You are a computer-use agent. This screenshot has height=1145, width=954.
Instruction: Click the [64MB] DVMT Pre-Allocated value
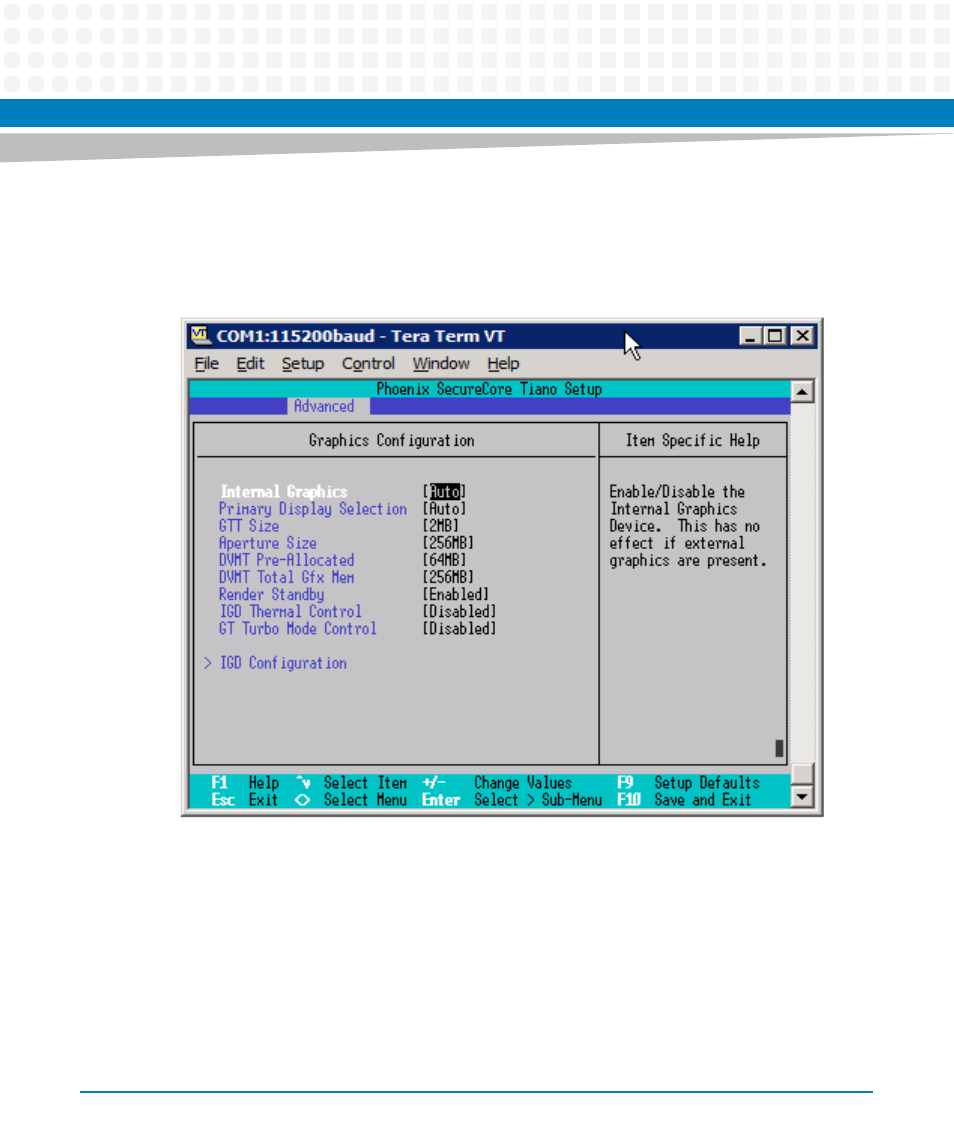coord(444,561)
